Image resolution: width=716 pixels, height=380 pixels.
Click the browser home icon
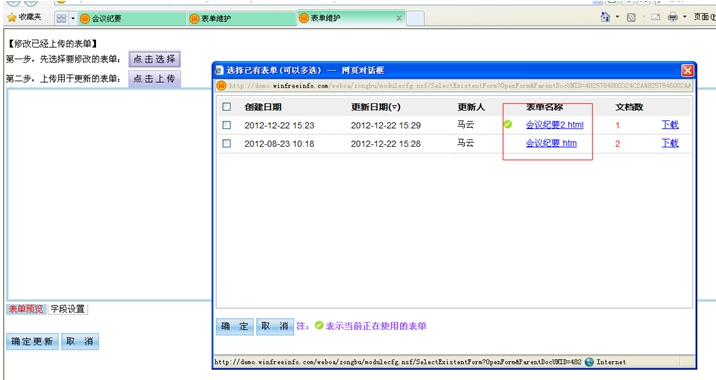(605, 17)
